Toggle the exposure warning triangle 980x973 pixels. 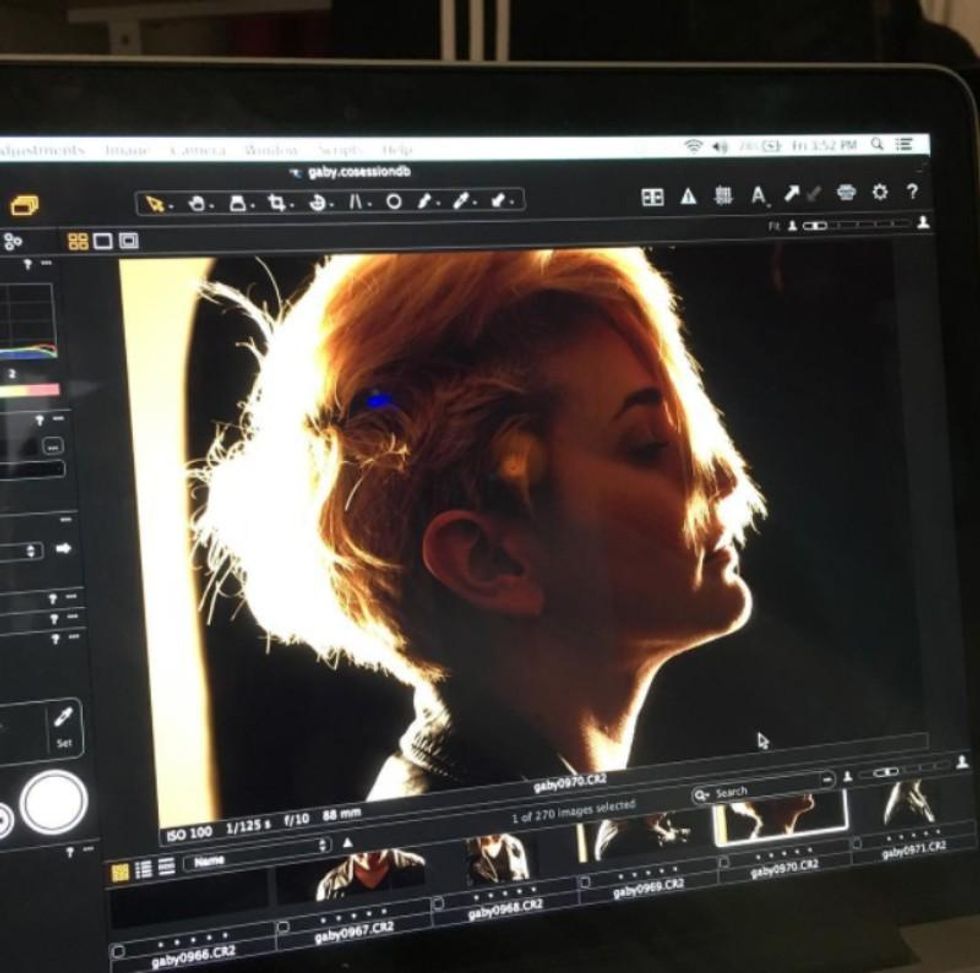coord(688,197)
